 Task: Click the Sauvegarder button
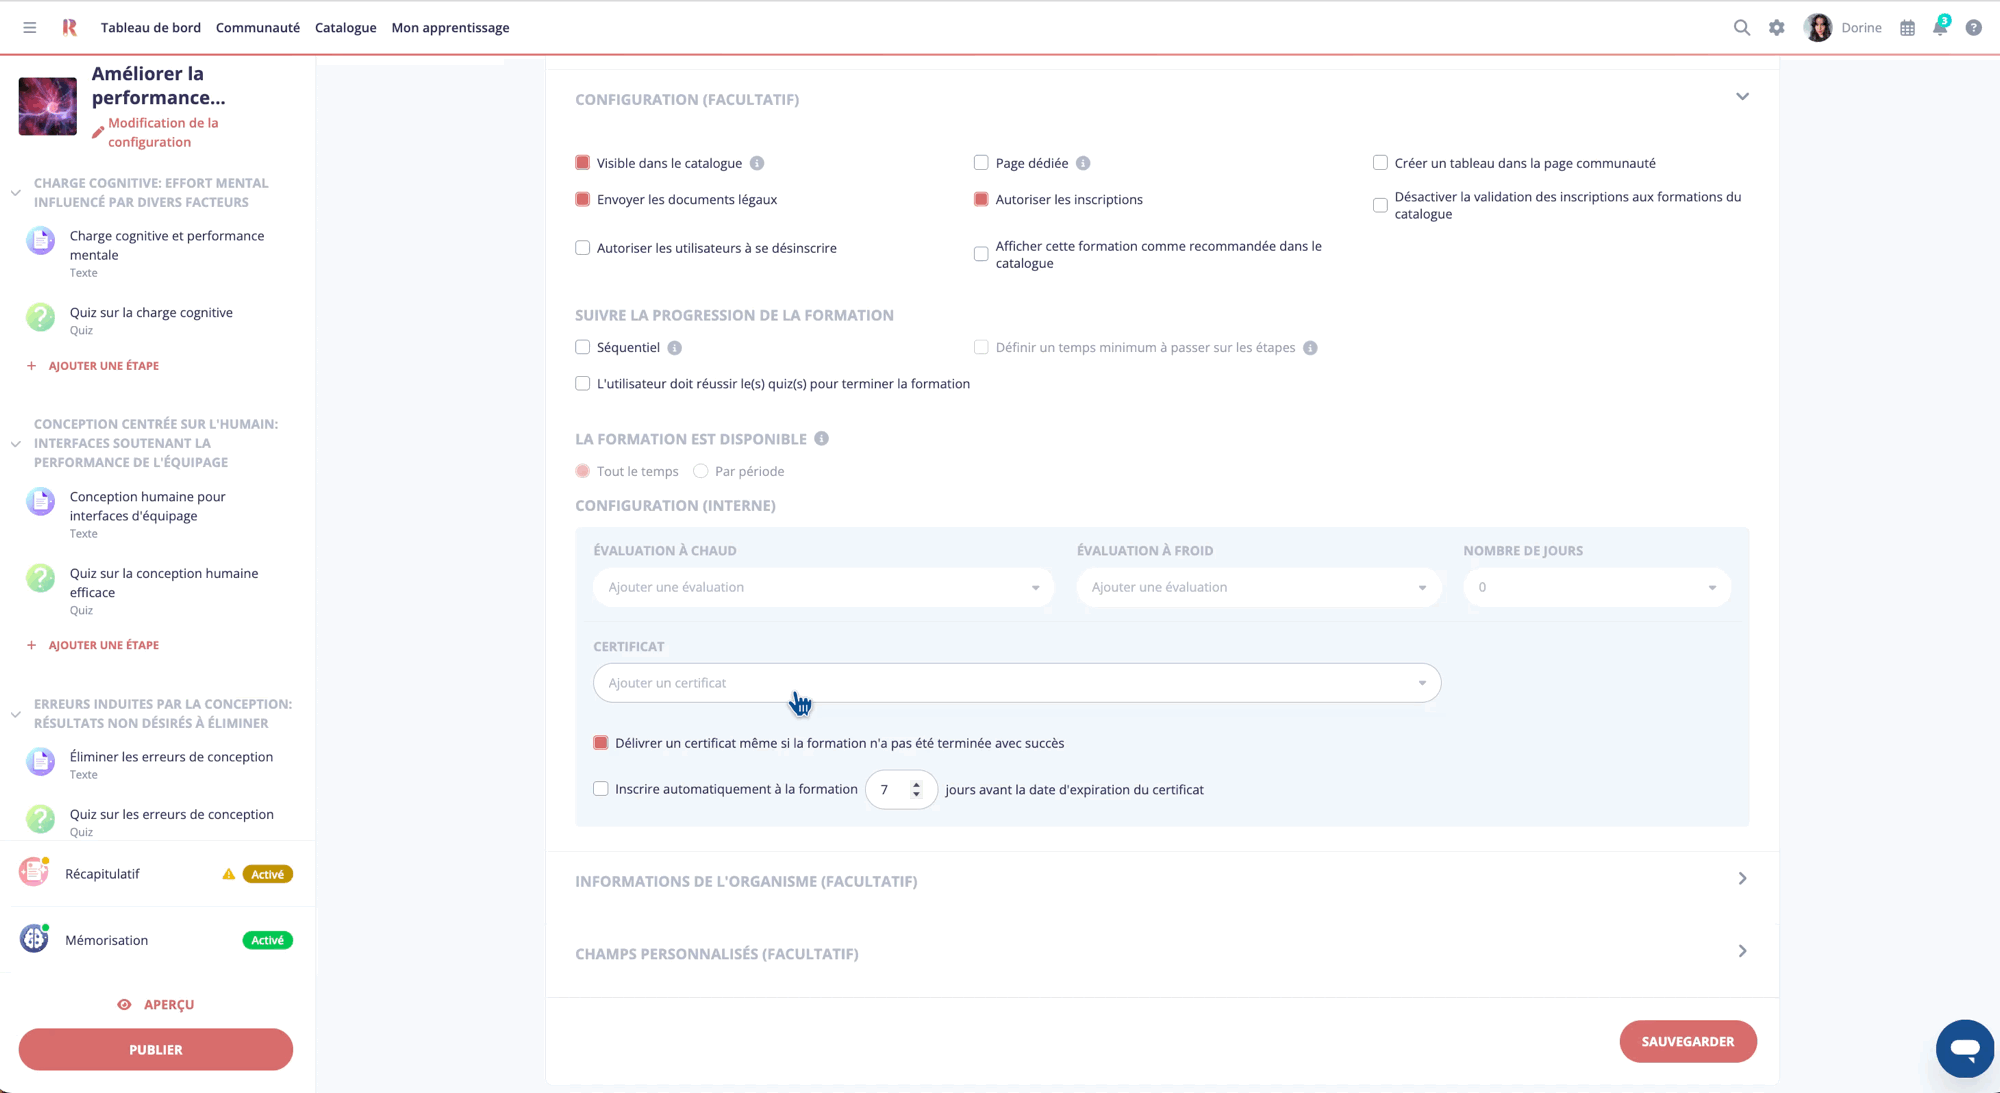pos(1688,1041)
